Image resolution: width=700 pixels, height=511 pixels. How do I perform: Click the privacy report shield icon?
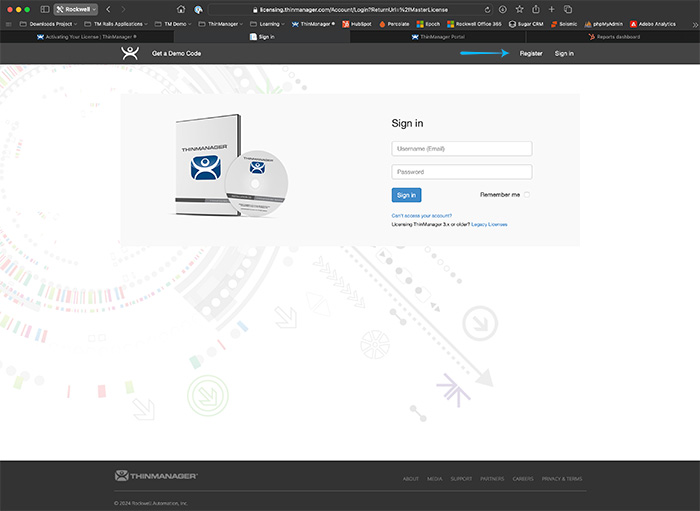198,9
